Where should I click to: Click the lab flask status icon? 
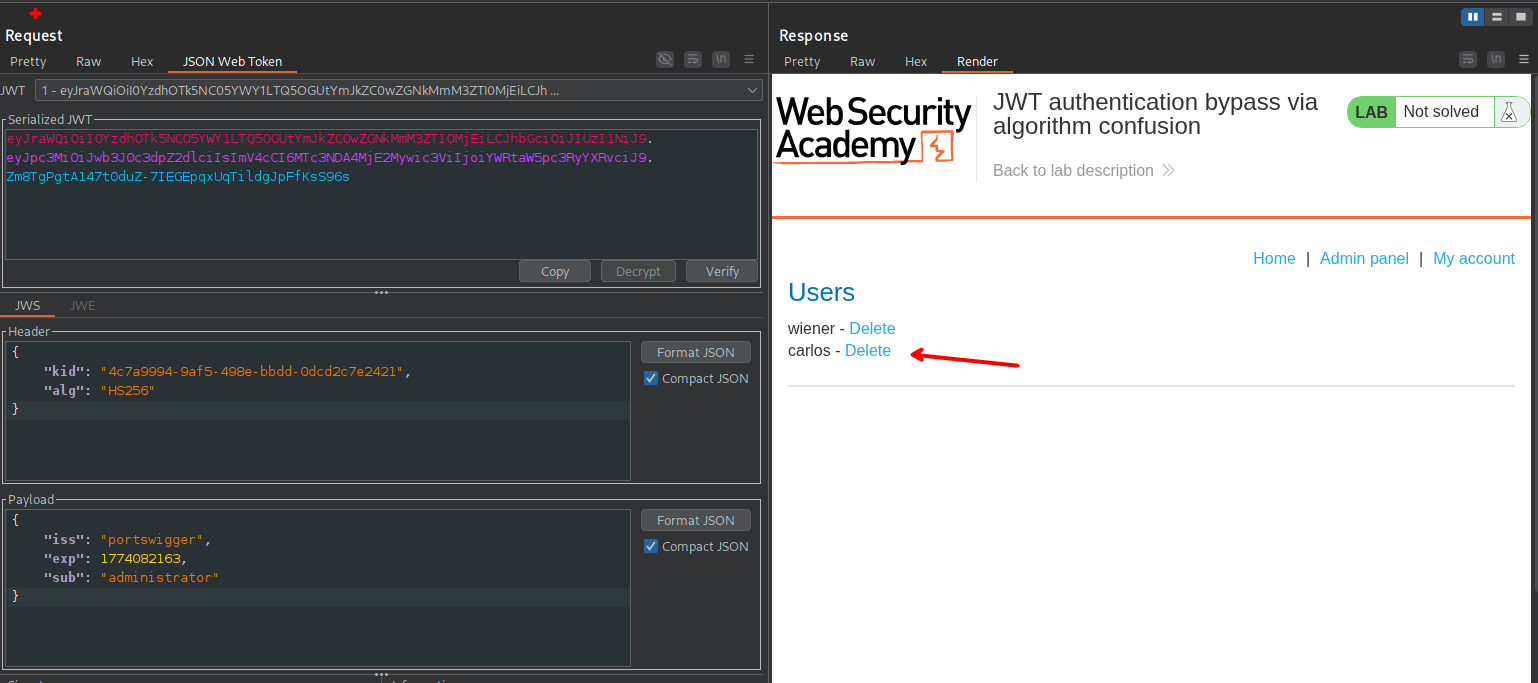[1509, 112]
